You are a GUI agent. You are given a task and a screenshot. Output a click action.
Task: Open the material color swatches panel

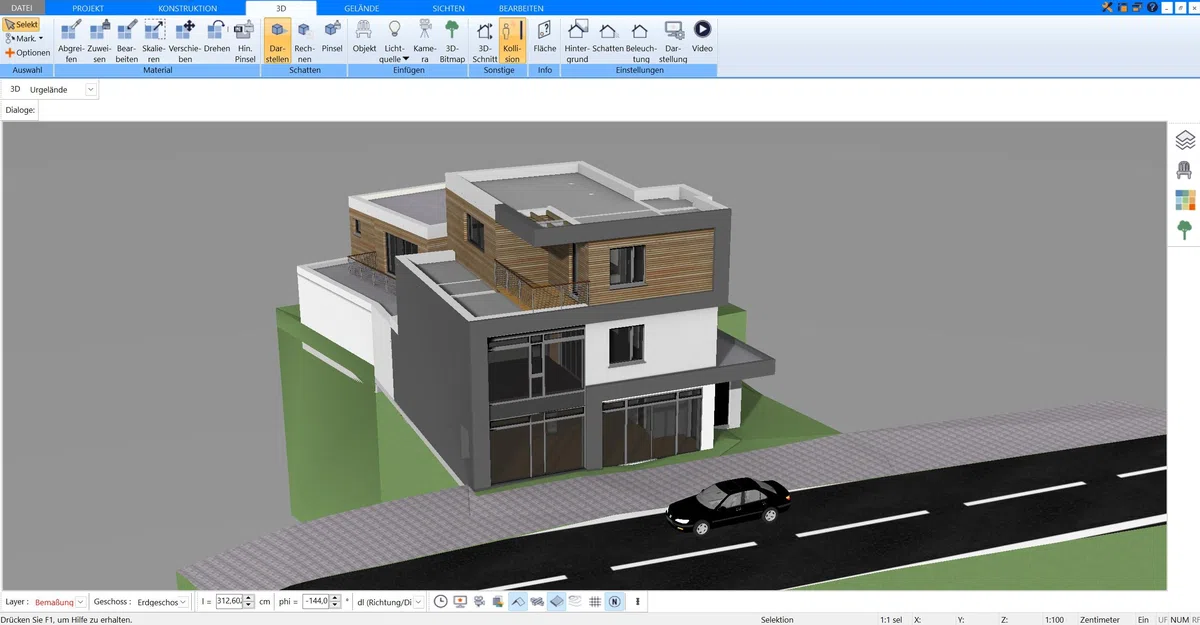[1185, 200]
